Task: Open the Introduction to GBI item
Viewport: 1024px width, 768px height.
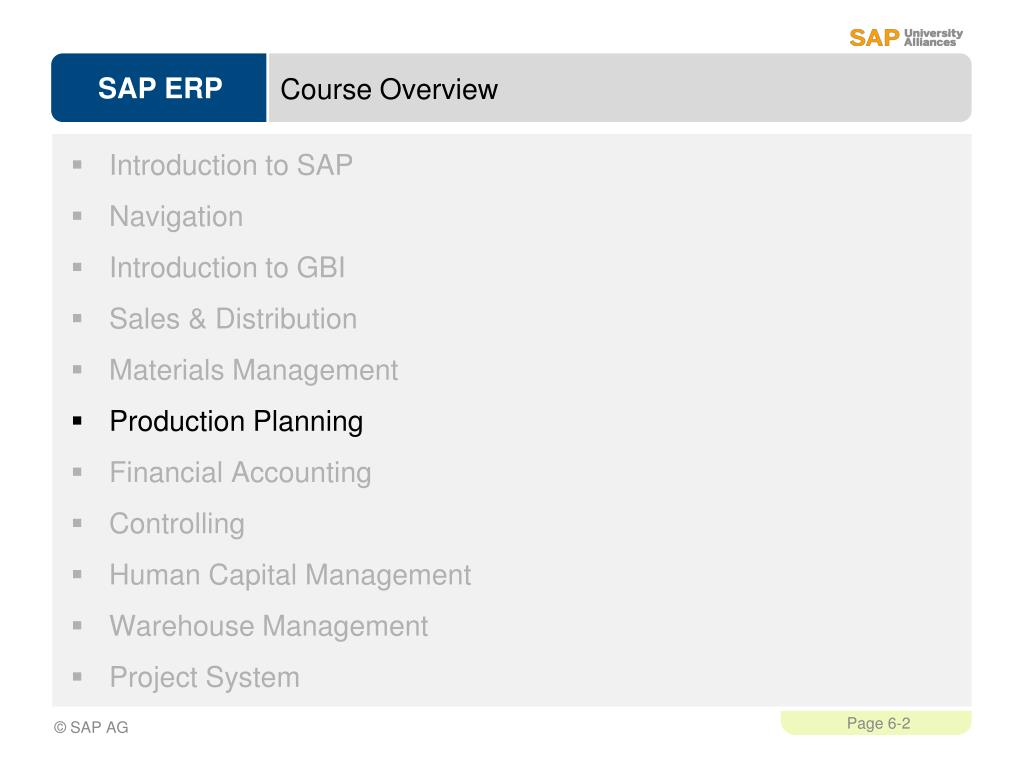Action: 227,267
